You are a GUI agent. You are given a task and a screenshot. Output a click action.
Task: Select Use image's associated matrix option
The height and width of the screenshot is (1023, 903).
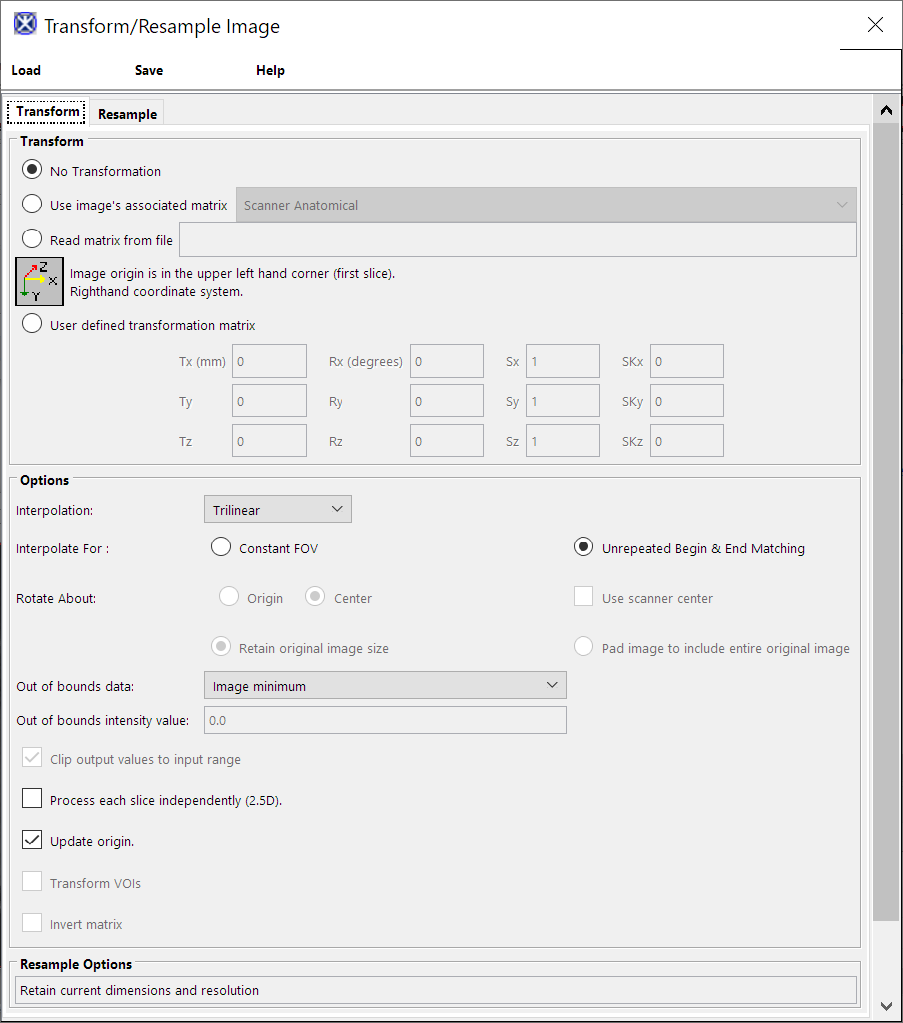[x=32, y=205]
